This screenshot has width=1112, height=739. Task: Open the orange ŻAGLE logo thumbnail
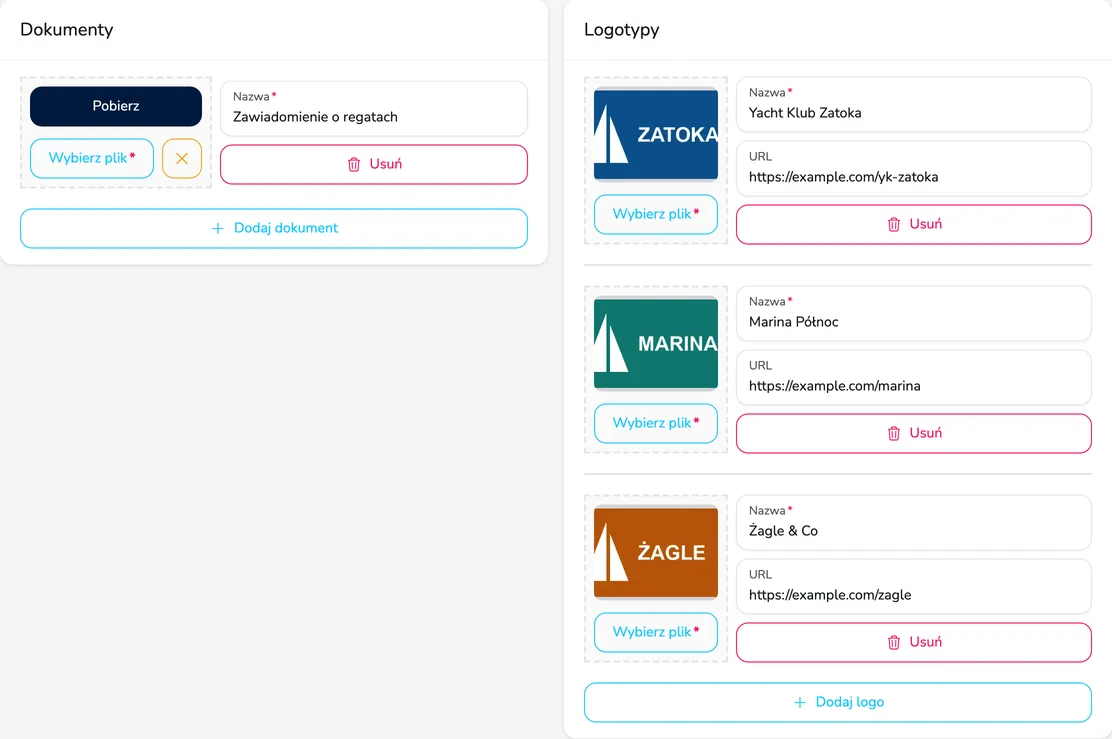coord(655,552)
